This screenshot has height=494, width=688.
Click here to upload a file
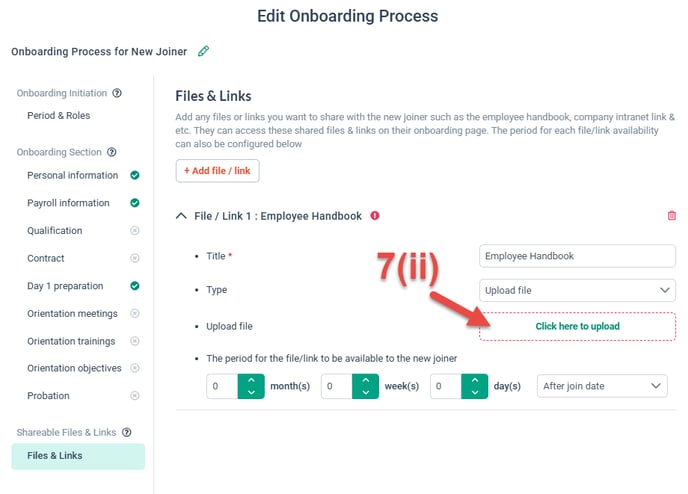click(577, 326)
